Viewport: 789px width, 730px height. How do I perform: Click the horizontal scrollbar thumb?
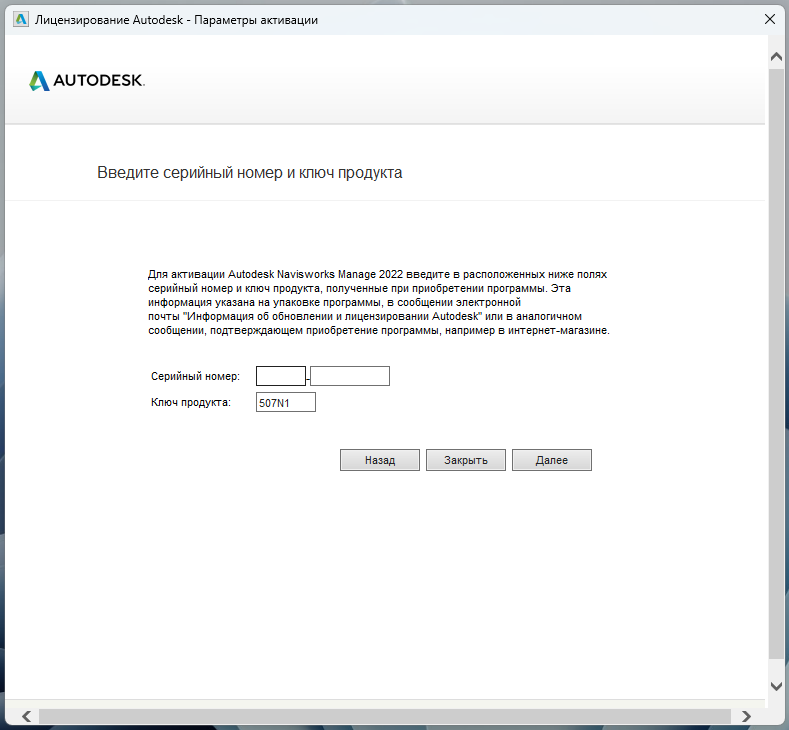(x=385, y=716)
